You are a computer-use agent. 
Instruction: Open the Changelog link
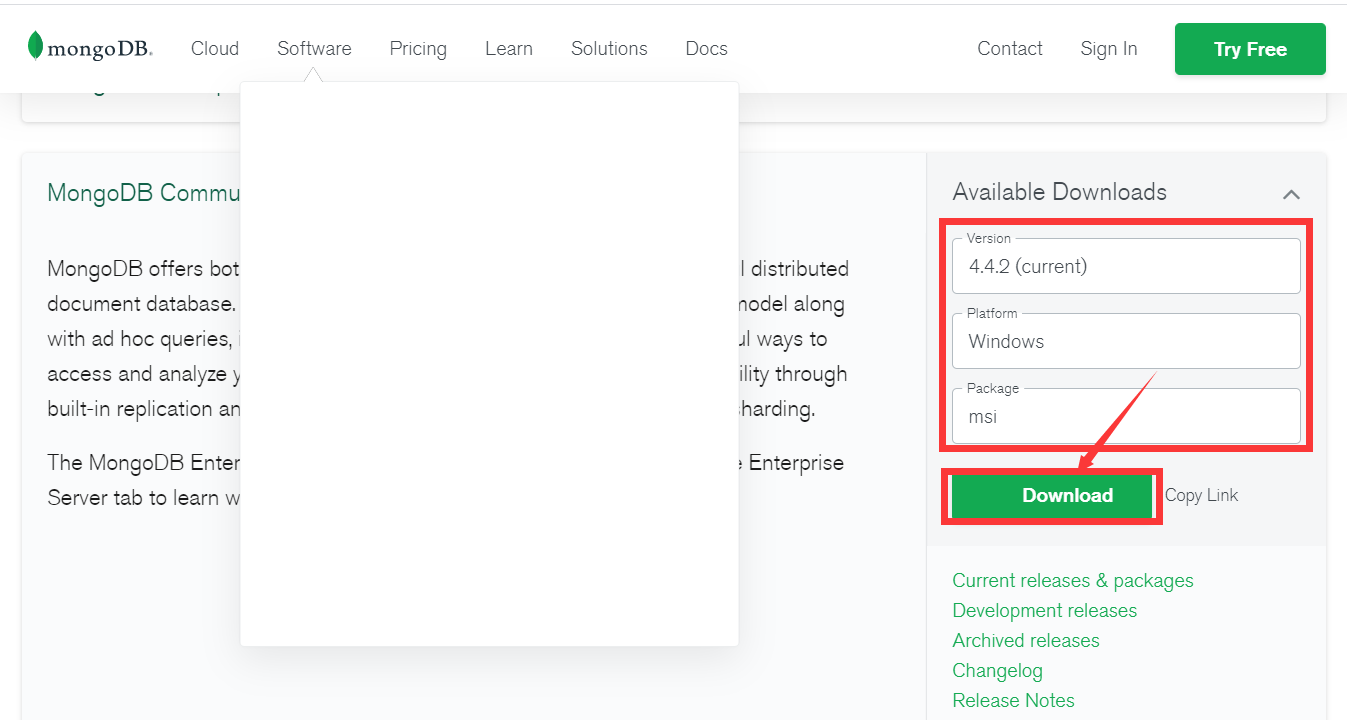tap(998, 671)
